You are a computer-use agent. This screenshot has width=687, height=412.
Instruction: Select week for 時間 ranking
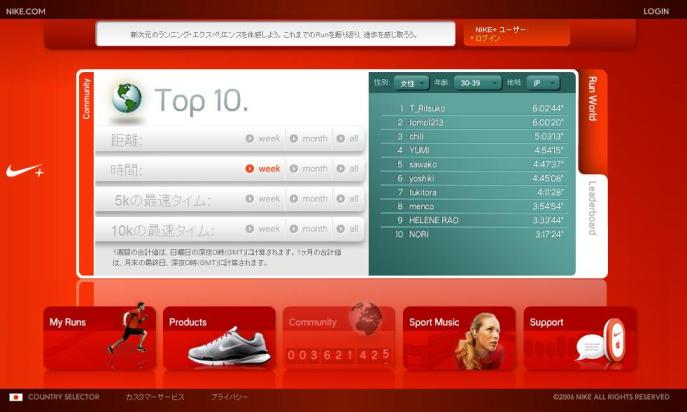point(263,169)
